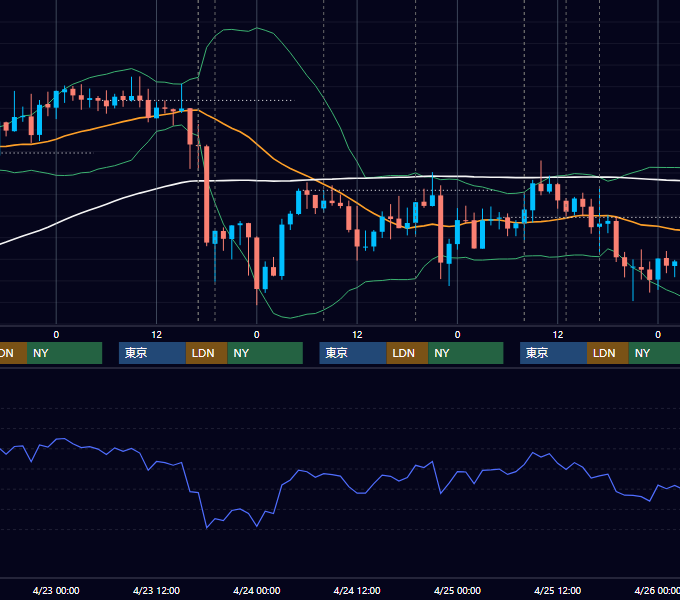Select the LDN session block on 4/23
The width and height of the screenshot is (680, 600).
pos(206,353)
